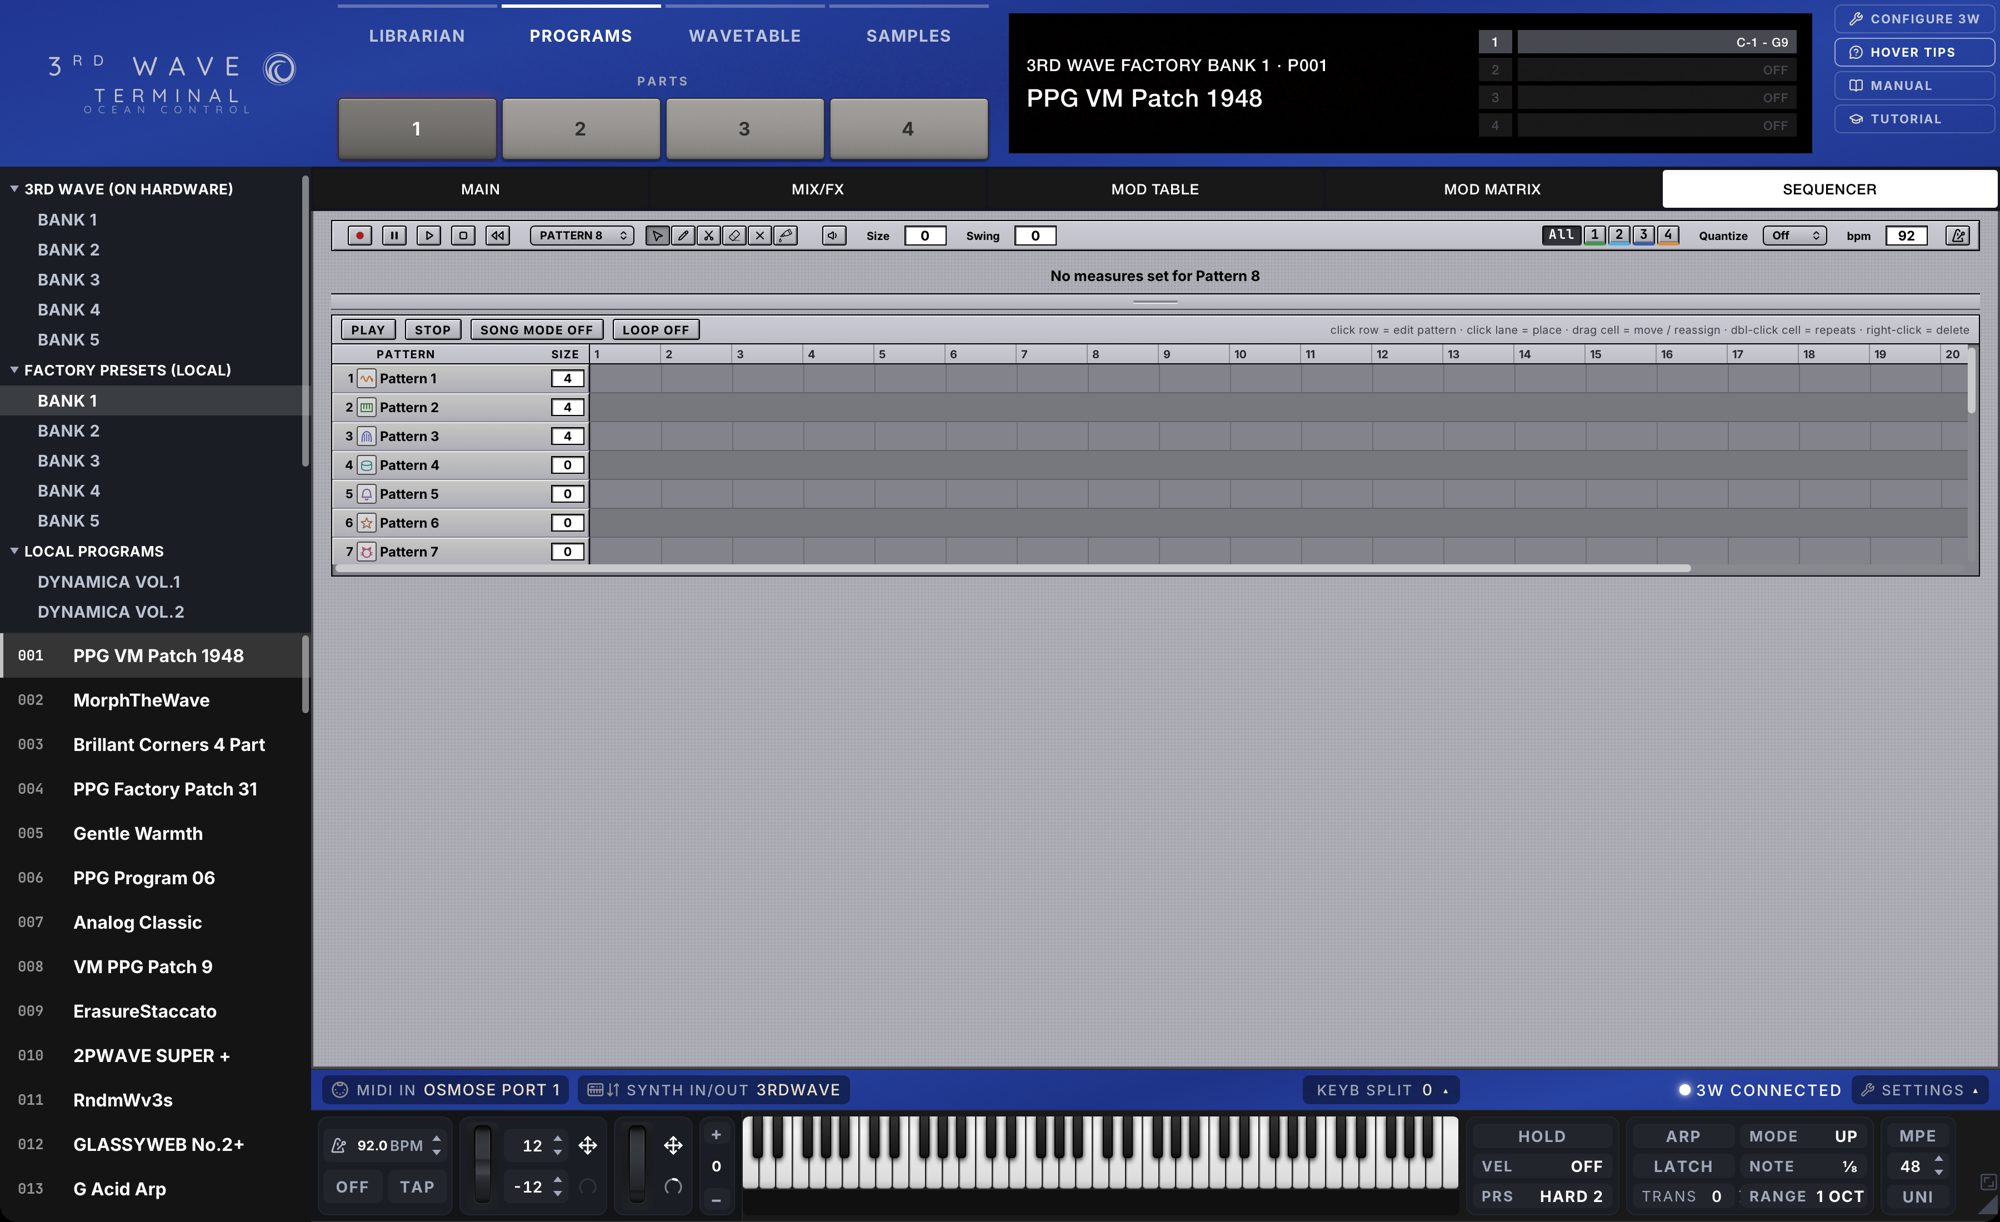Image resolution: width=2000 pixels, height=1222 pixels.
Task: Show All parts filter in sequencer
Action: pyautogui.click(x=1561, y=235)
